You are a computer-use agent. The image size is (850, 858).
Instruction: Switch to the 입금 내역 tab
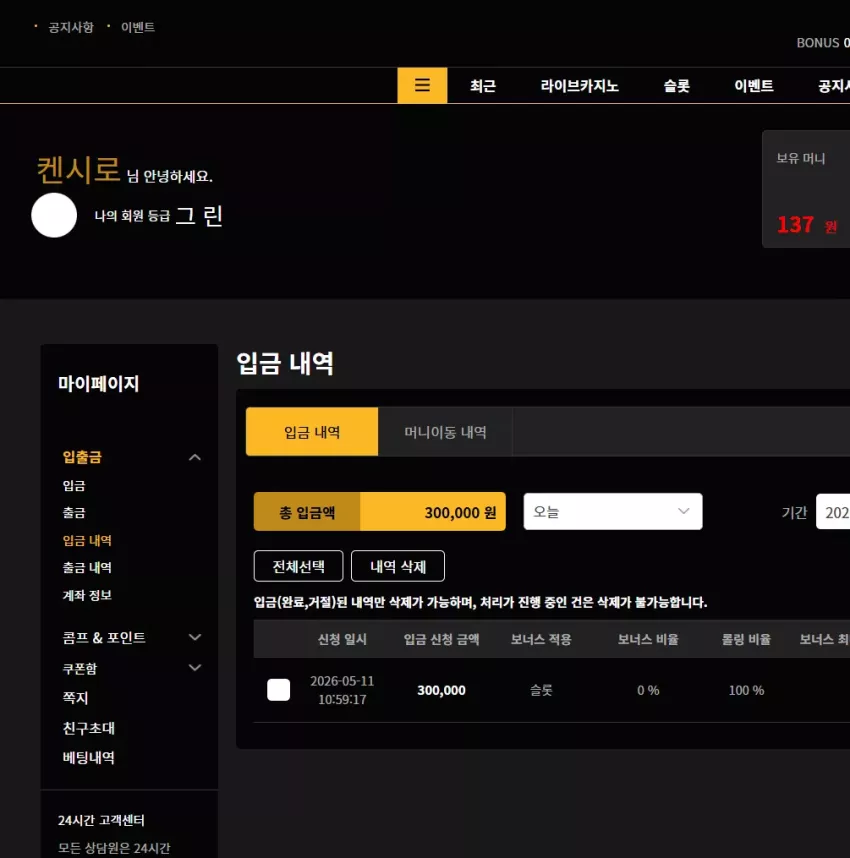312,432
